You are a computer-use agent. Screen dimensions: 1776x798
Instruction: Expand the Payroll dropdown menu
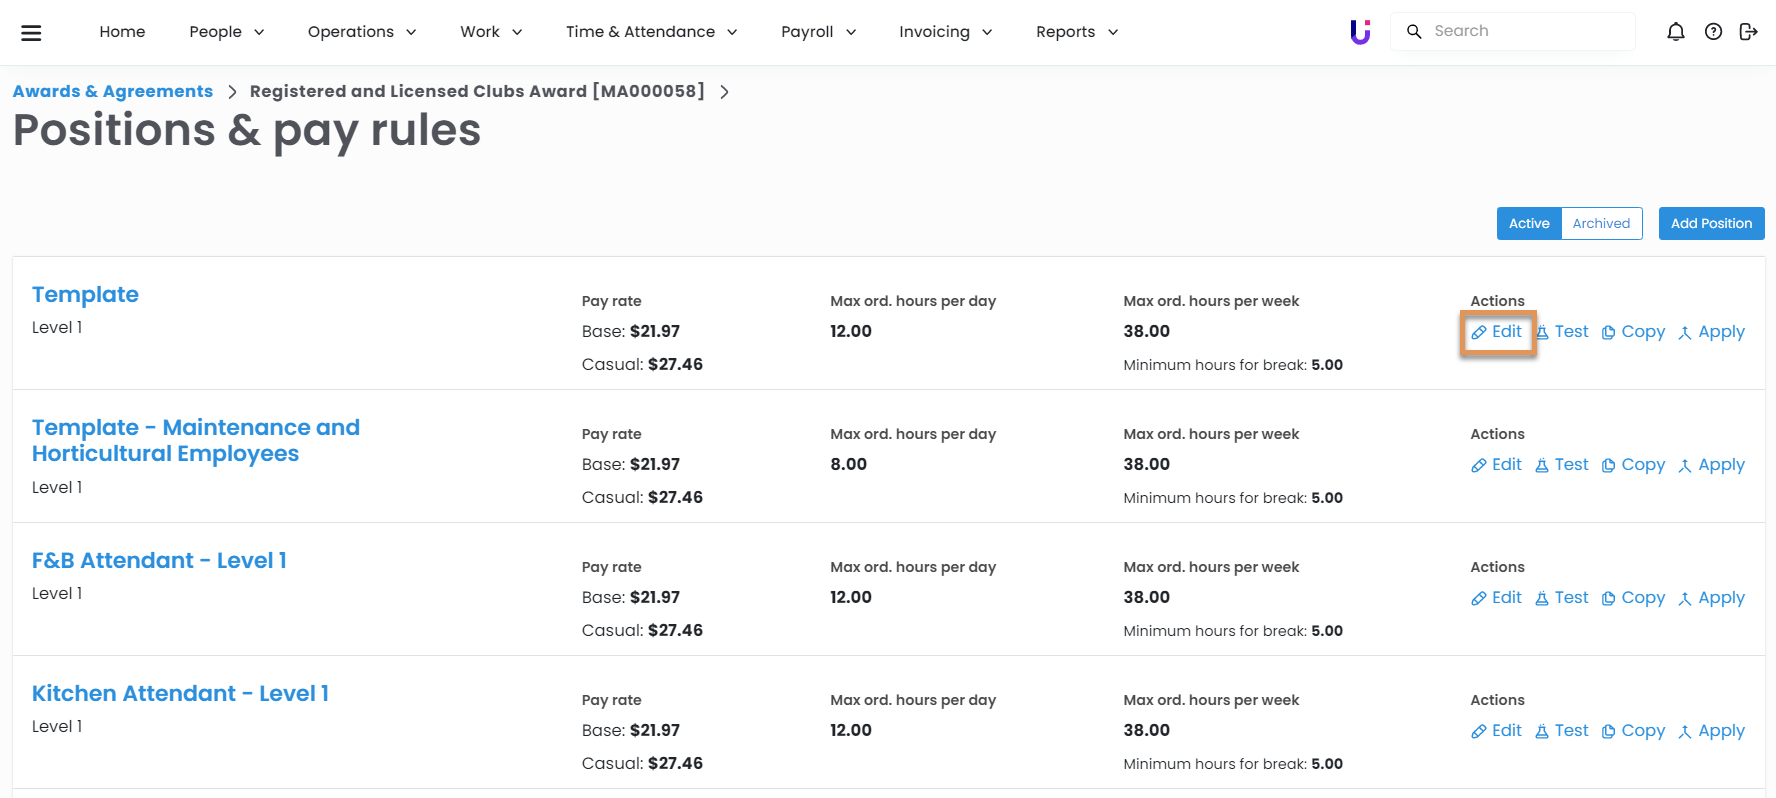818,32
